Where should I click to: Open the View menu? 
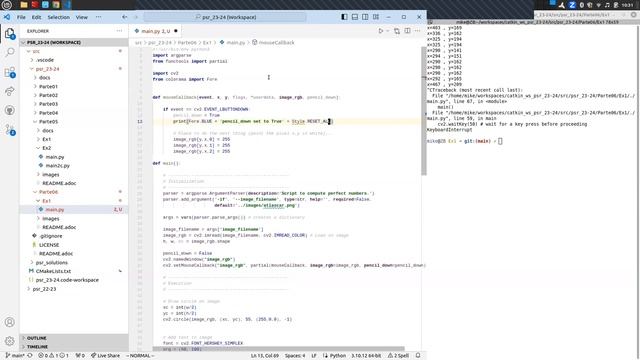(82, 17)
